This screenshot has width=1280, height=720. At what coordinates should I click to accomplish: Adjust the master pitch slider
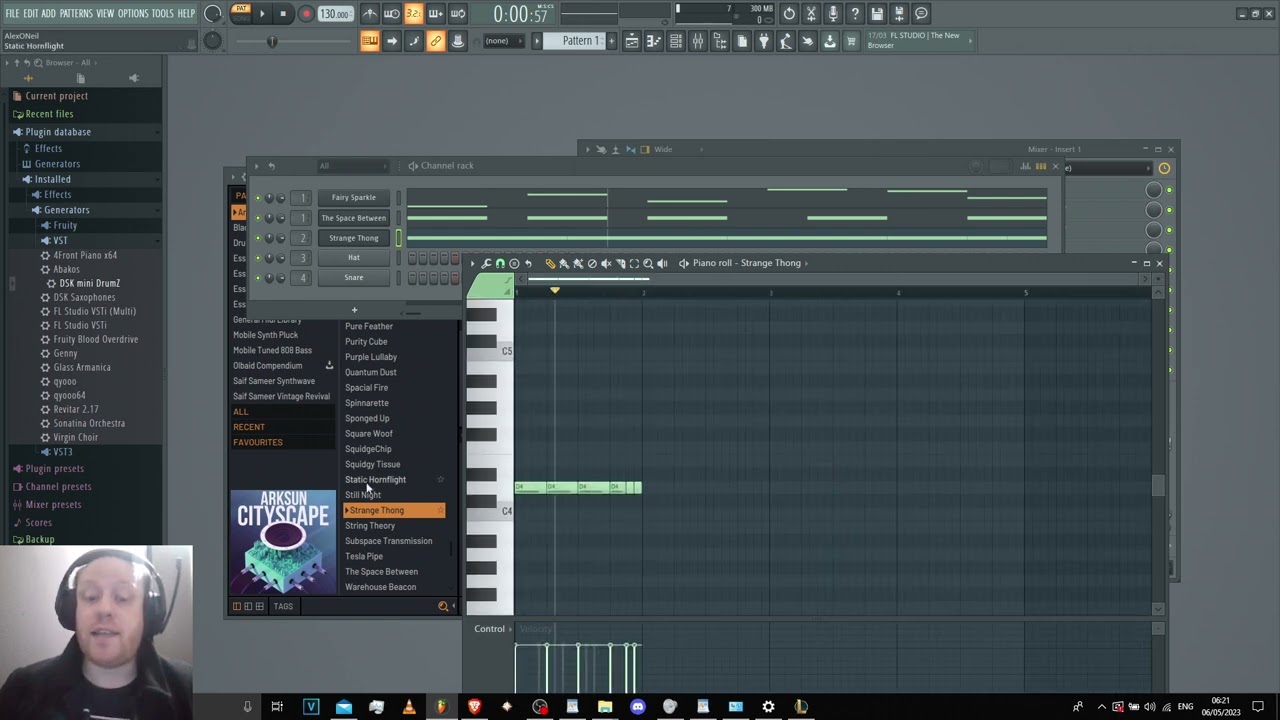(272, 41)
